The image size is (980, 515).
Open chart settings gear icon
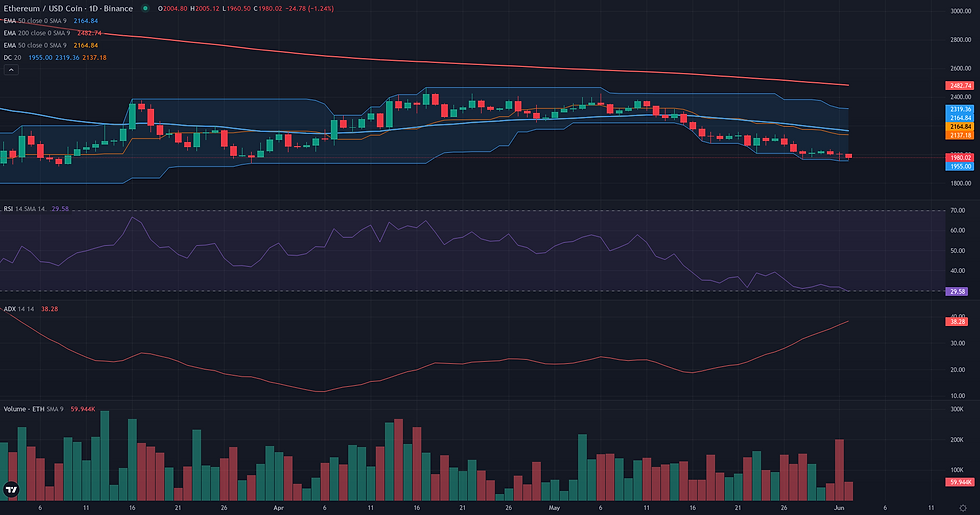pyautogui.click(x=963, y=508)
